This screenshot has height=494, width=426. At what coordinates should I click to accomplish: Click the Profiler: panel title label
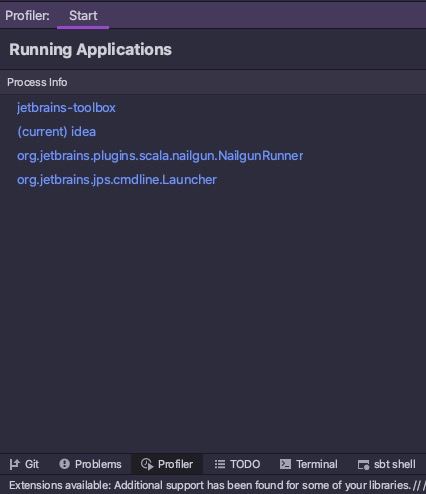click(x=27, y=16)
